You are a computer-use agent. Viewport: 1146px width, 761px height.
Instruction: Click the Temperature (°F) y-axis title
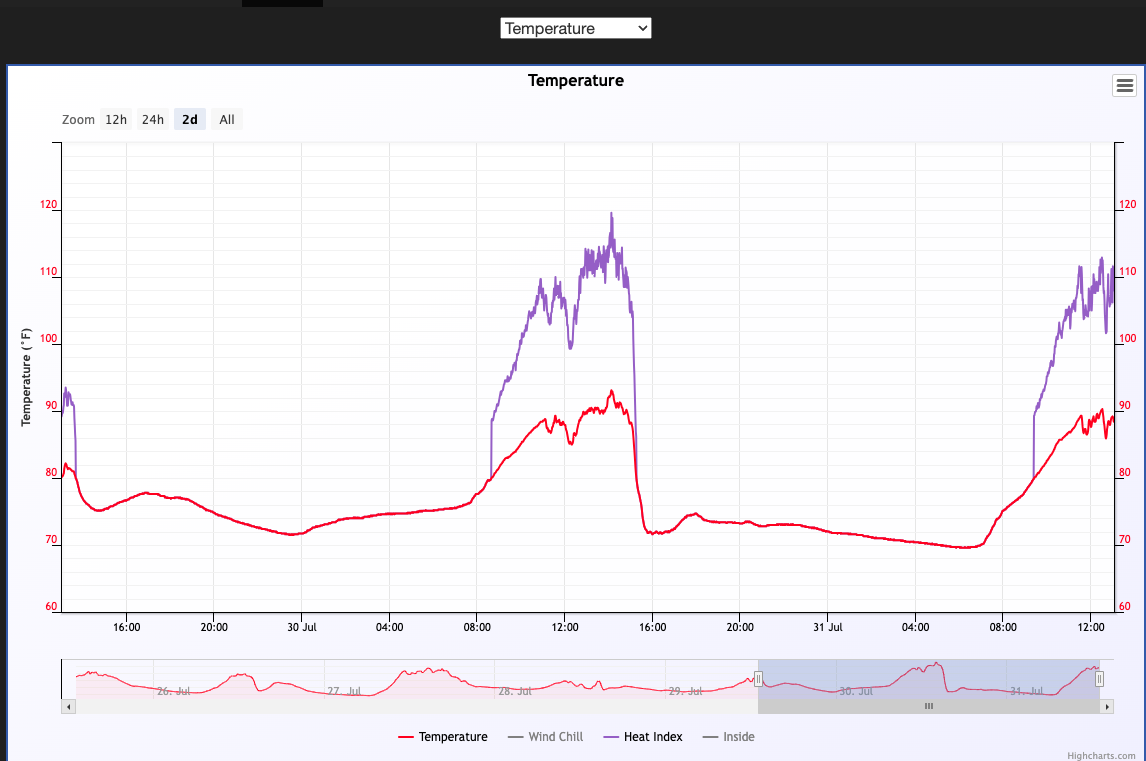click(x=26, y=377)
